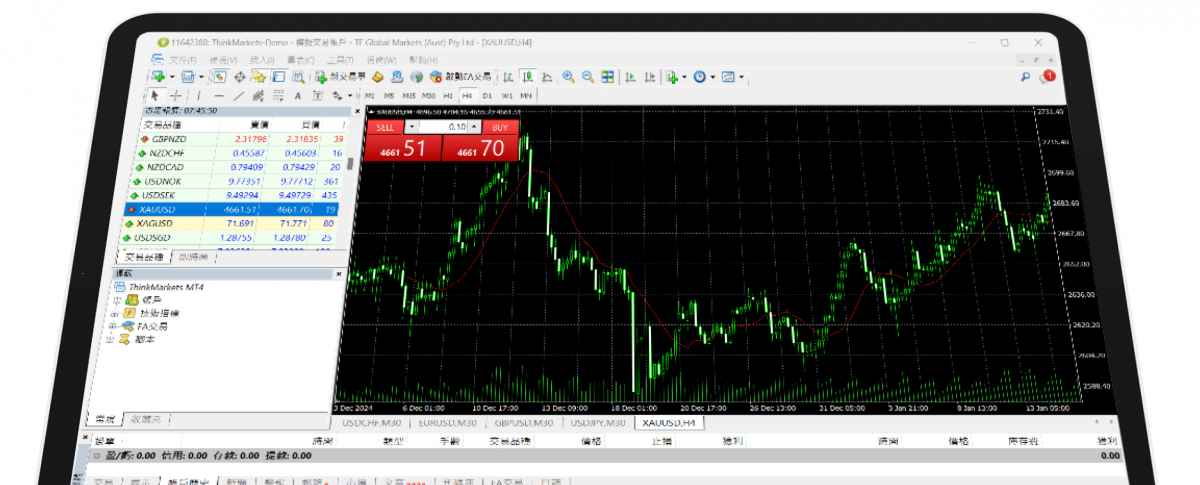Screen dimensions: 1200x485
Task: Expand the Accounts node in Navigator
Action: point(116,299)
